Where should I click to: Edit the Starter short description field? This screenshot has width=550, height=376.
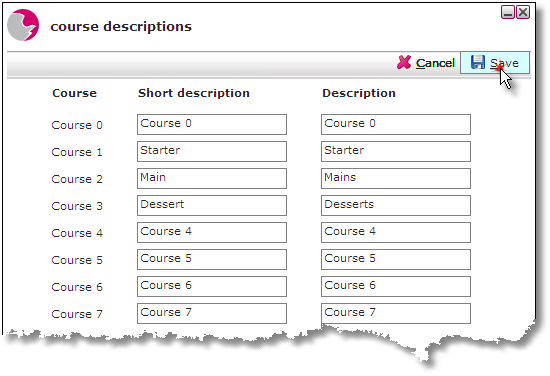[212, 151]
